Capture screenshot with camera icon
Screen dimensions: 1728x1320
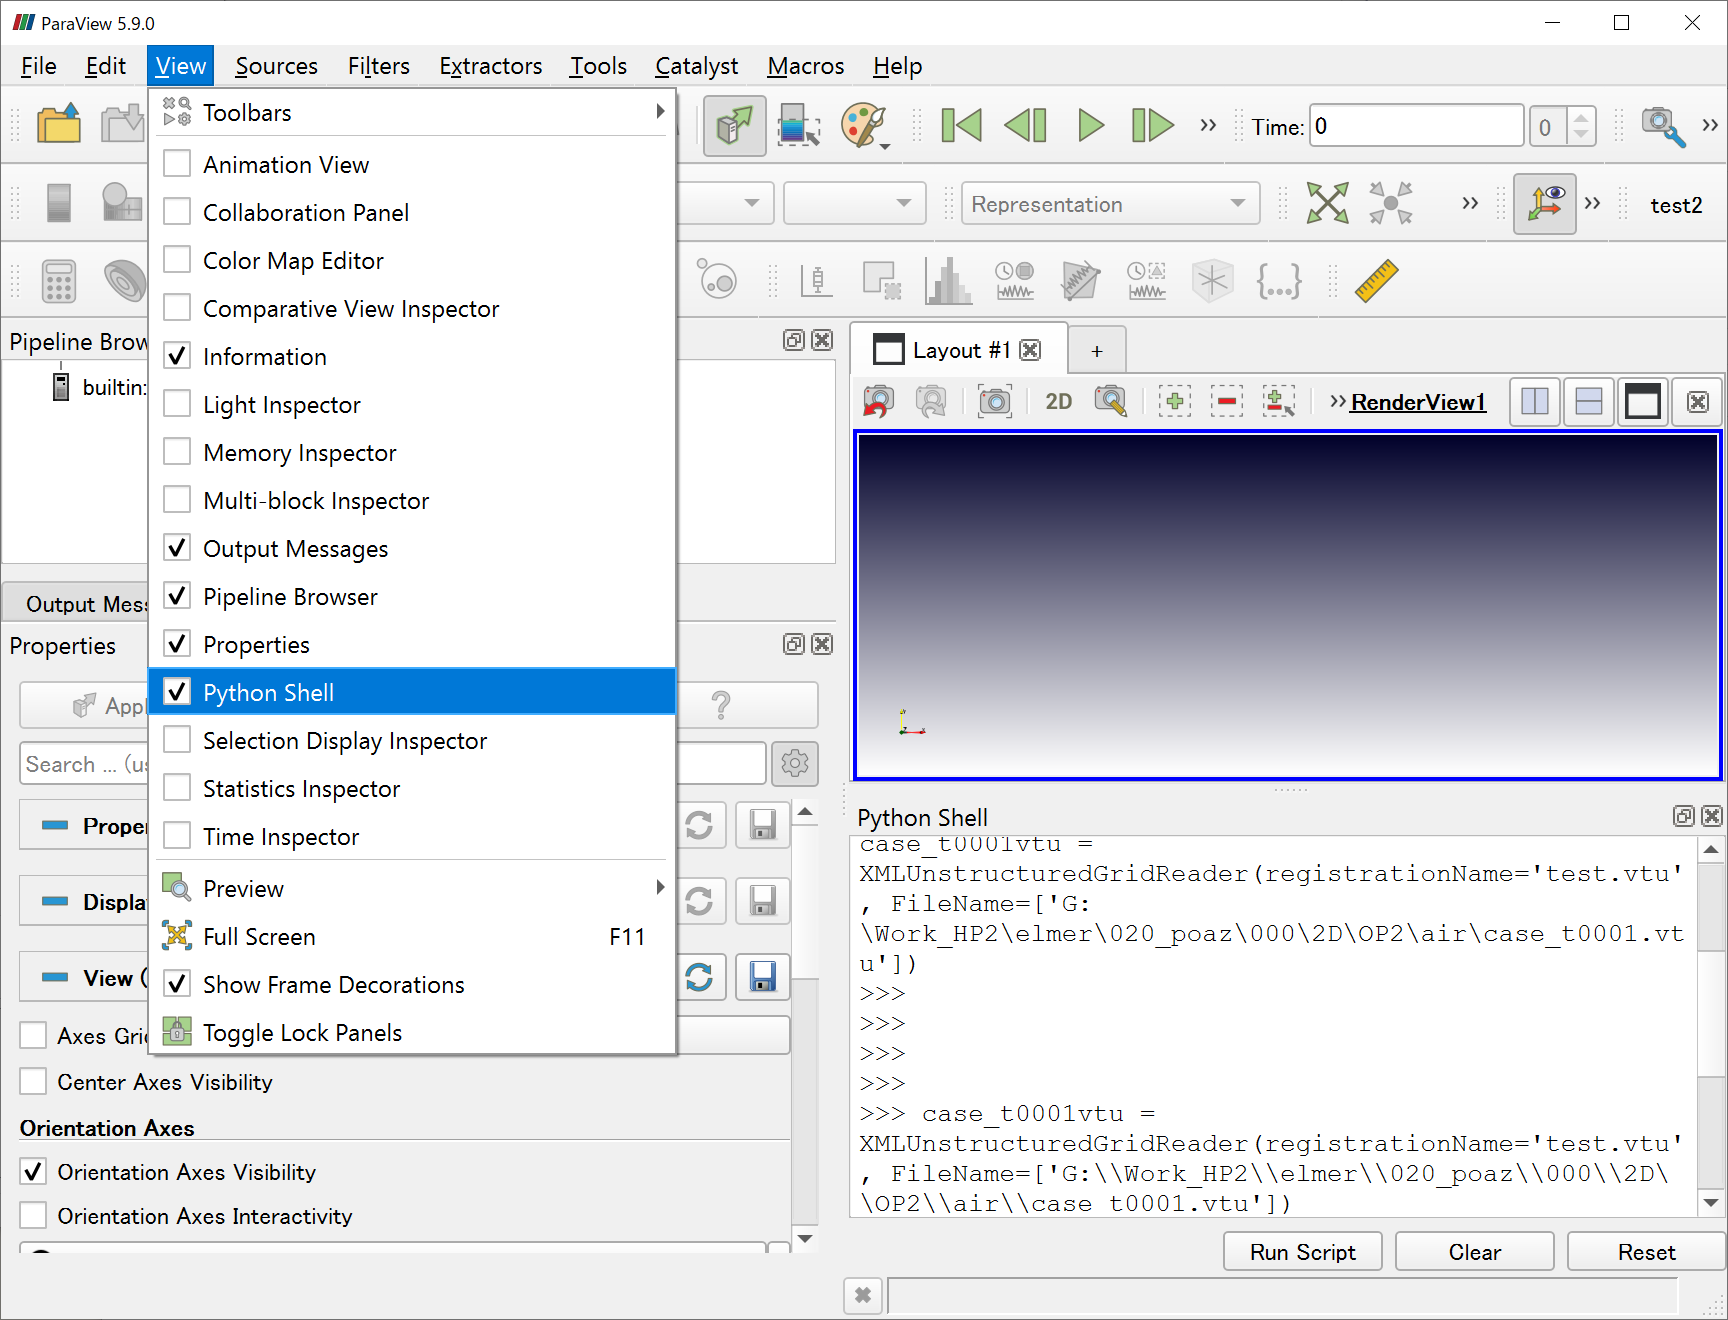click(994, 402)
